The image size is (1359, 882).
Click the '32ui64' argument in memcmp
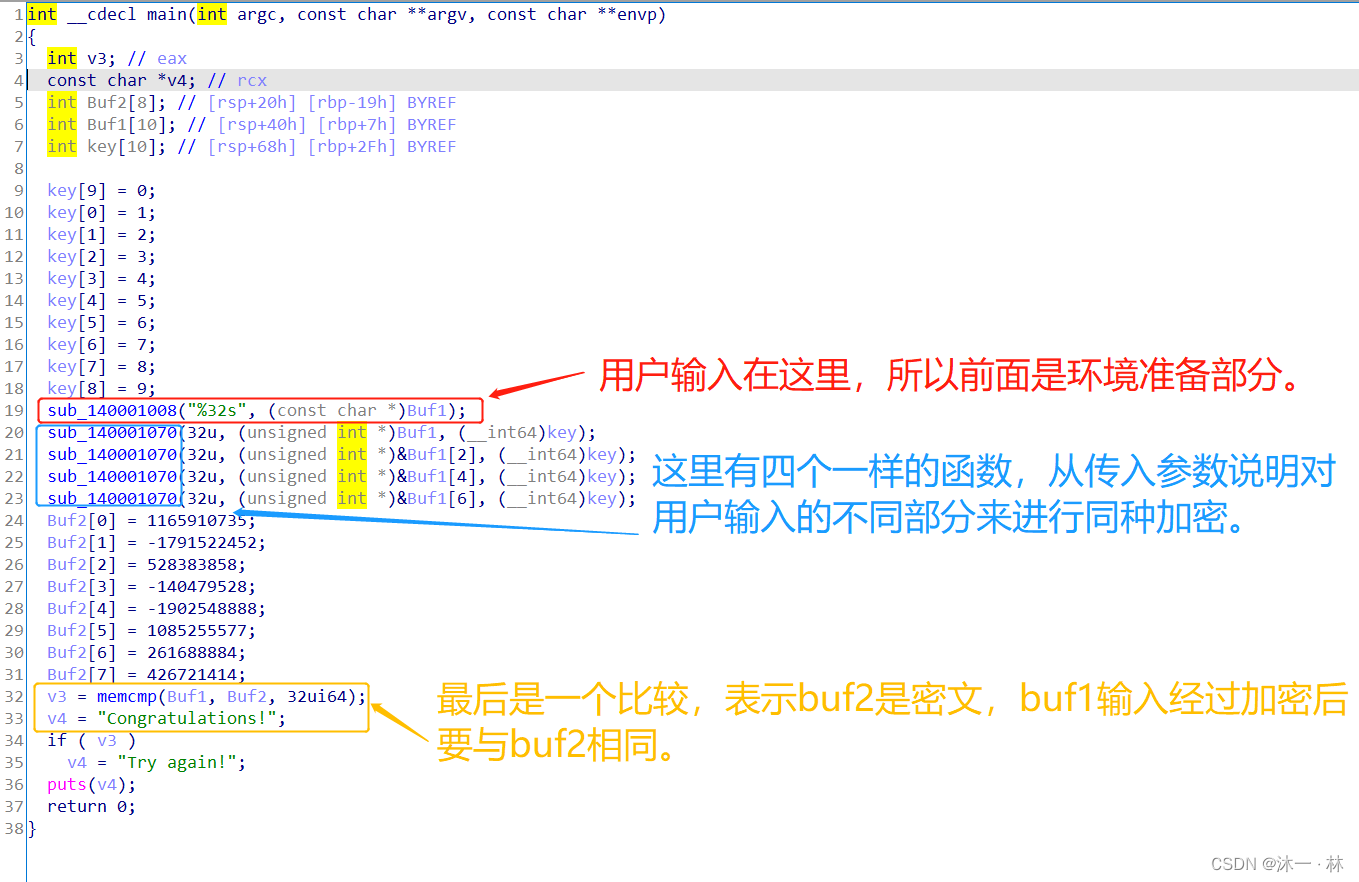(317, 696)
